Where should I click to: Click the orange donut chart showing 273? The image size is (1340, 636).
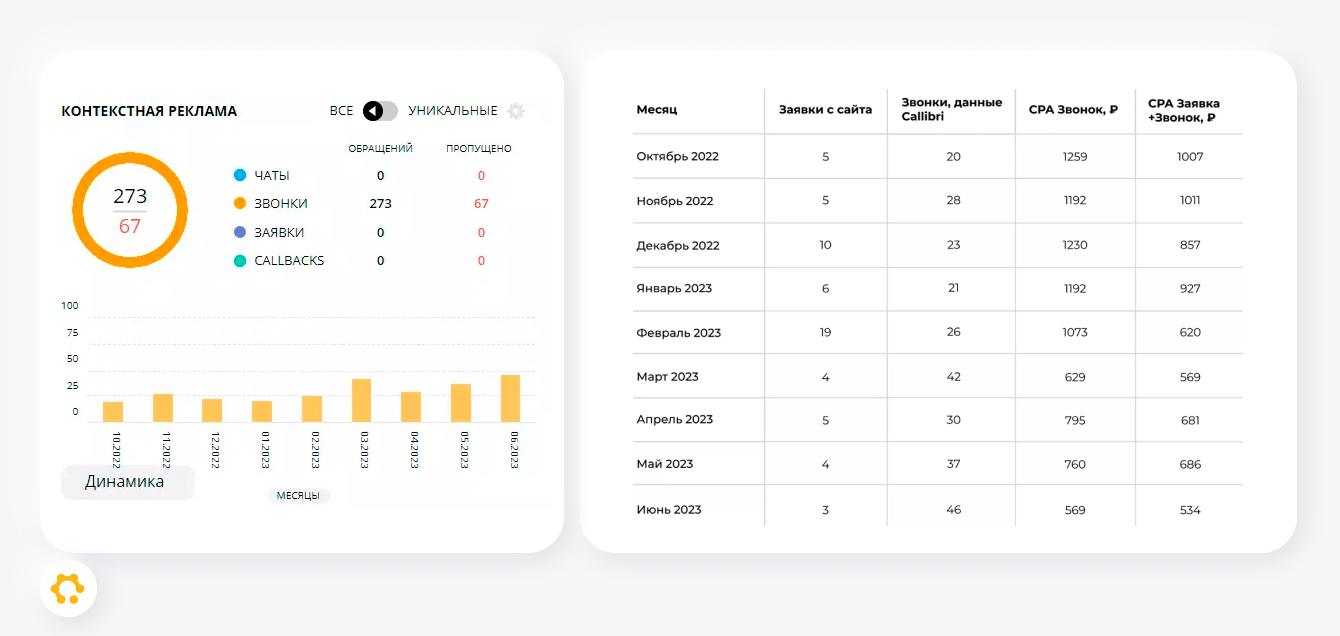(130, 210)
